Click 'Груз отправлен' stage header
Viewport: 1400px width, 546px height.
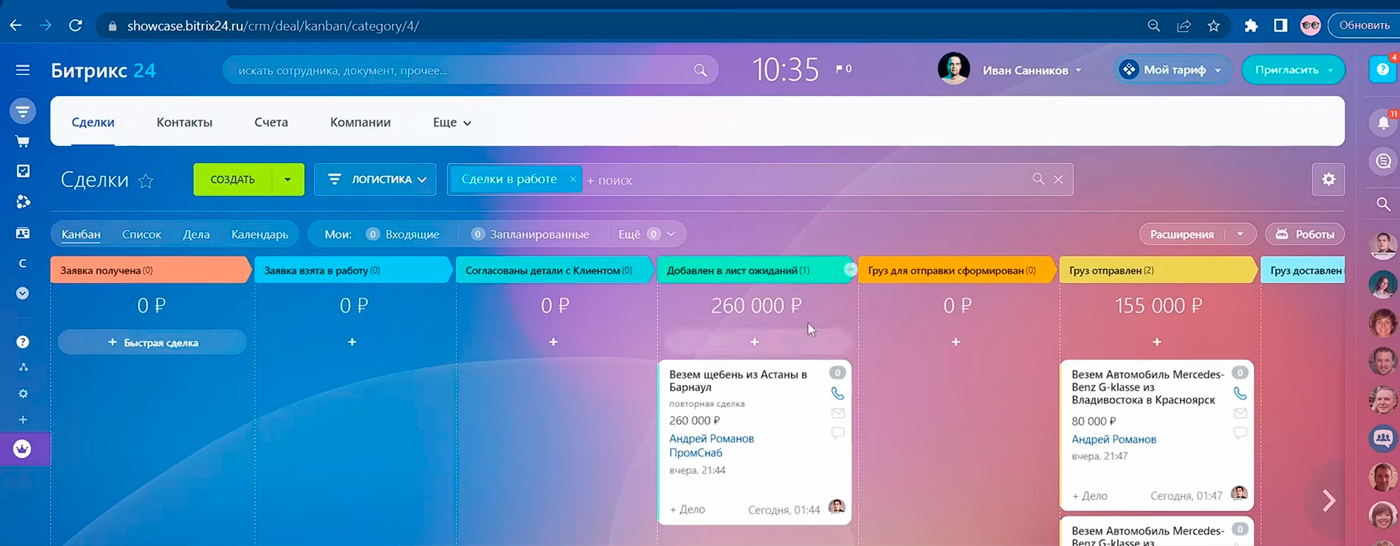pos(1158,270)
